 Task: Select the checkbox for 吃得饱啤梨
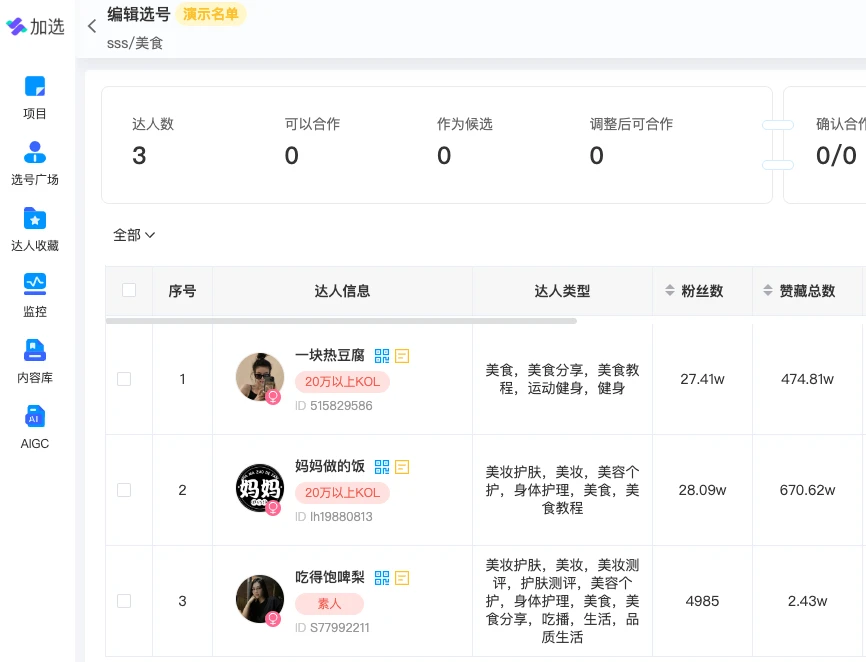click(124, 601)
